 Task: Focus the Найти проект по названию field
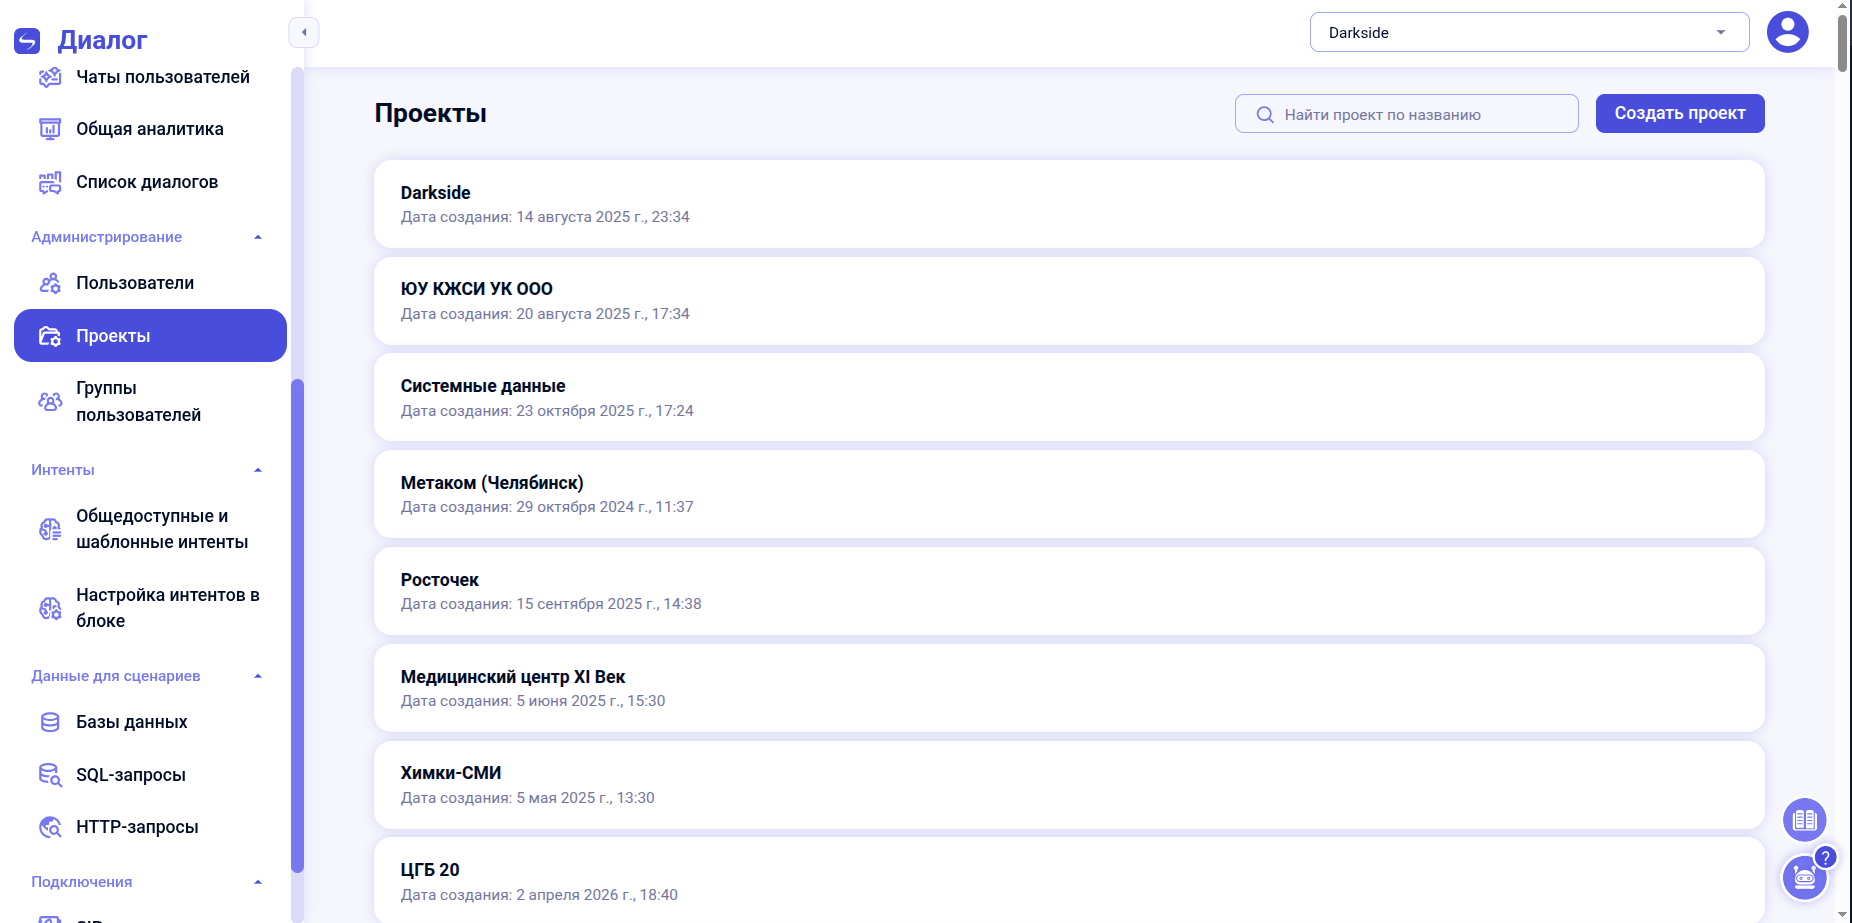point(1407,114)
